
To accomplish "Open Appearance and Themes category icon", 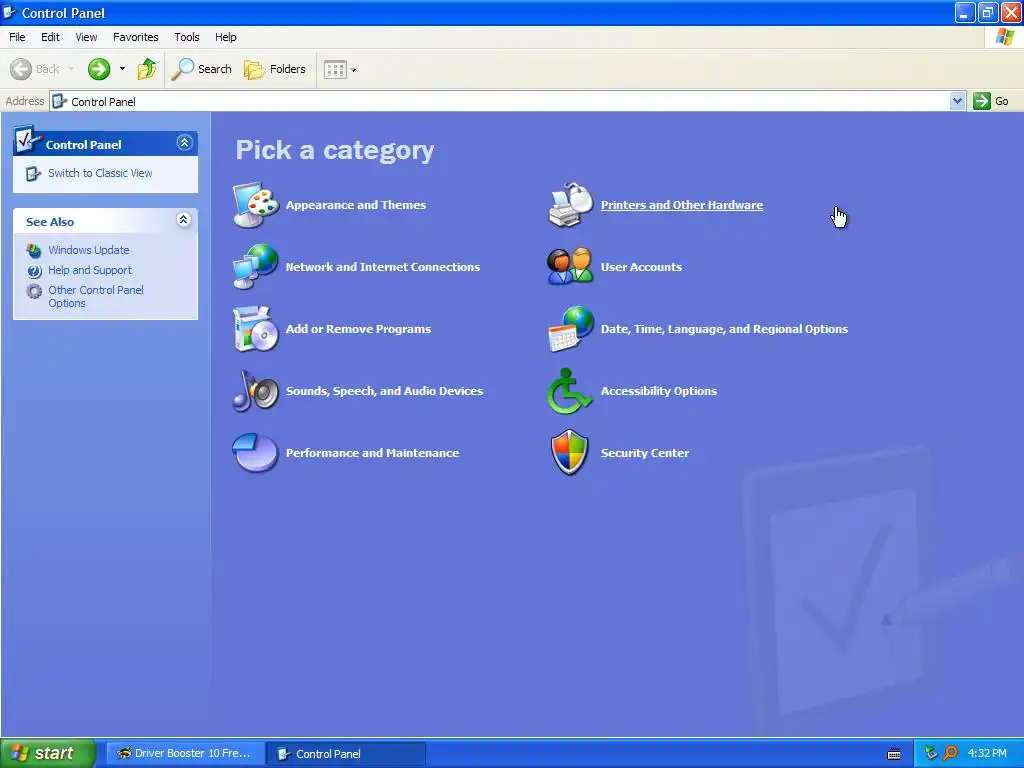I will (x=256, y=205).
